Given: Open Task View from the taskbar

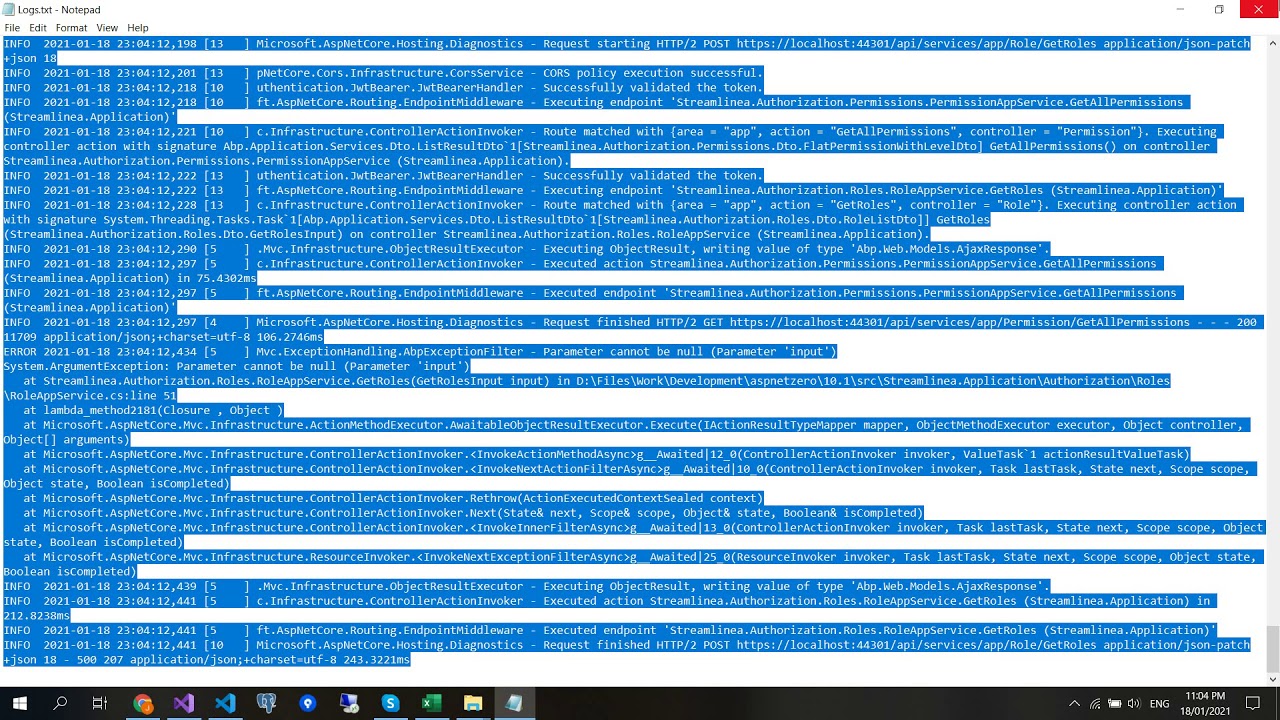Looking at the screenshot, I should tap(100, 703).
